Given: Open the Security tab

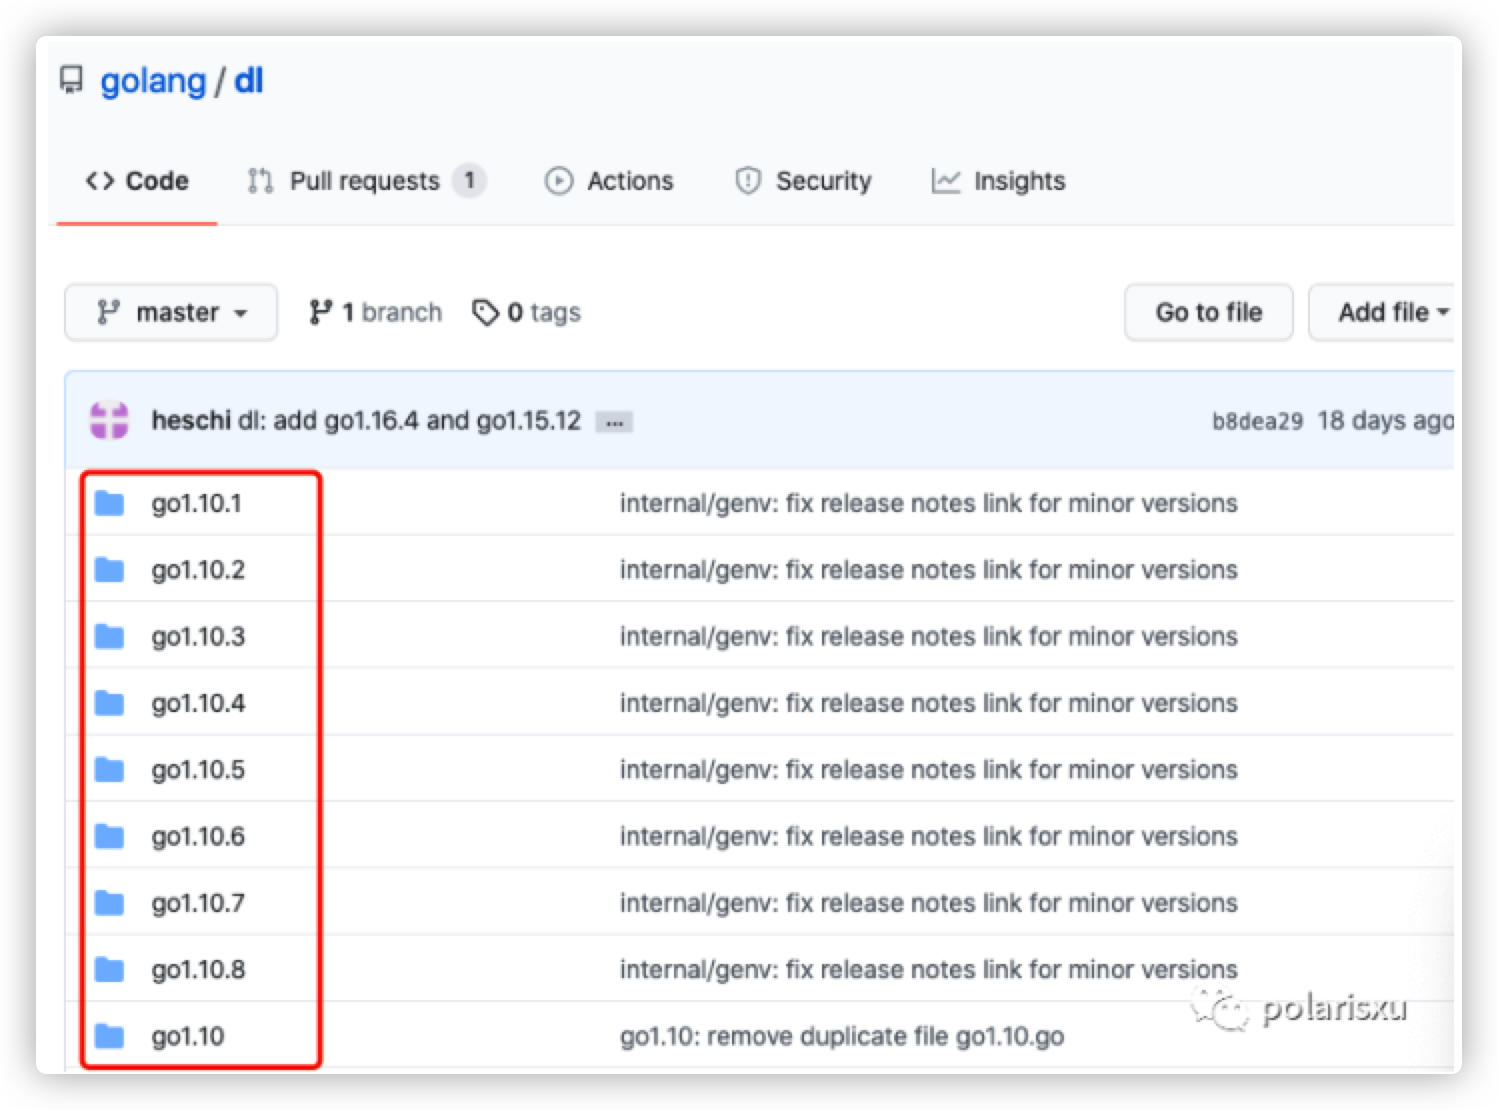Looking at the screenshot, I should coord(803,181).
